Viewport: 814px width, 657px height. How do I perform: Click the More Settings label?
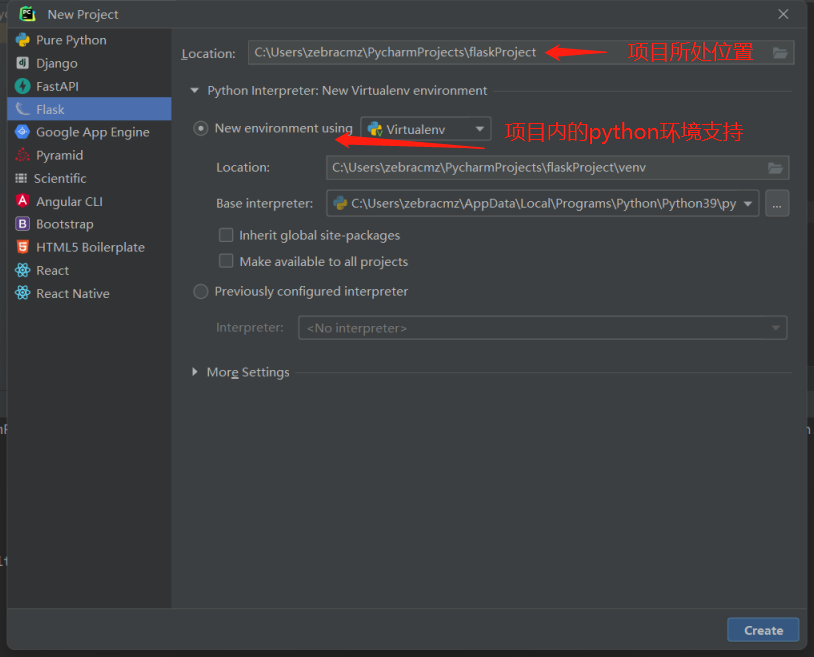[248, 372]
